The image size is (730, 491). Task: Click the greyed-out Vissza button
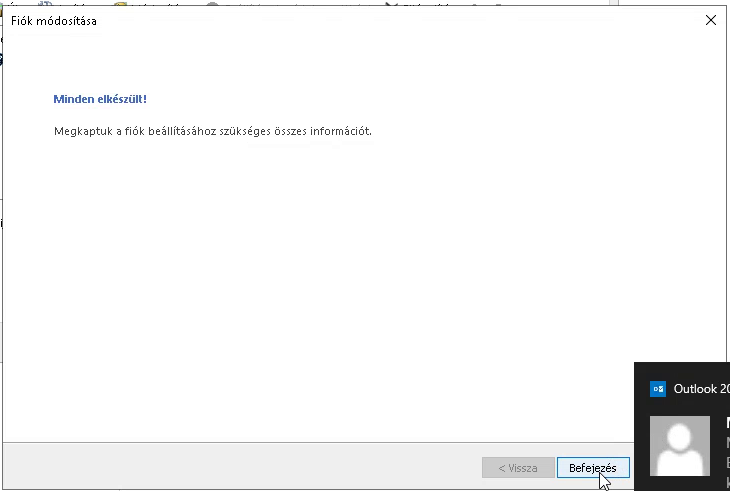tap(518, 468)
